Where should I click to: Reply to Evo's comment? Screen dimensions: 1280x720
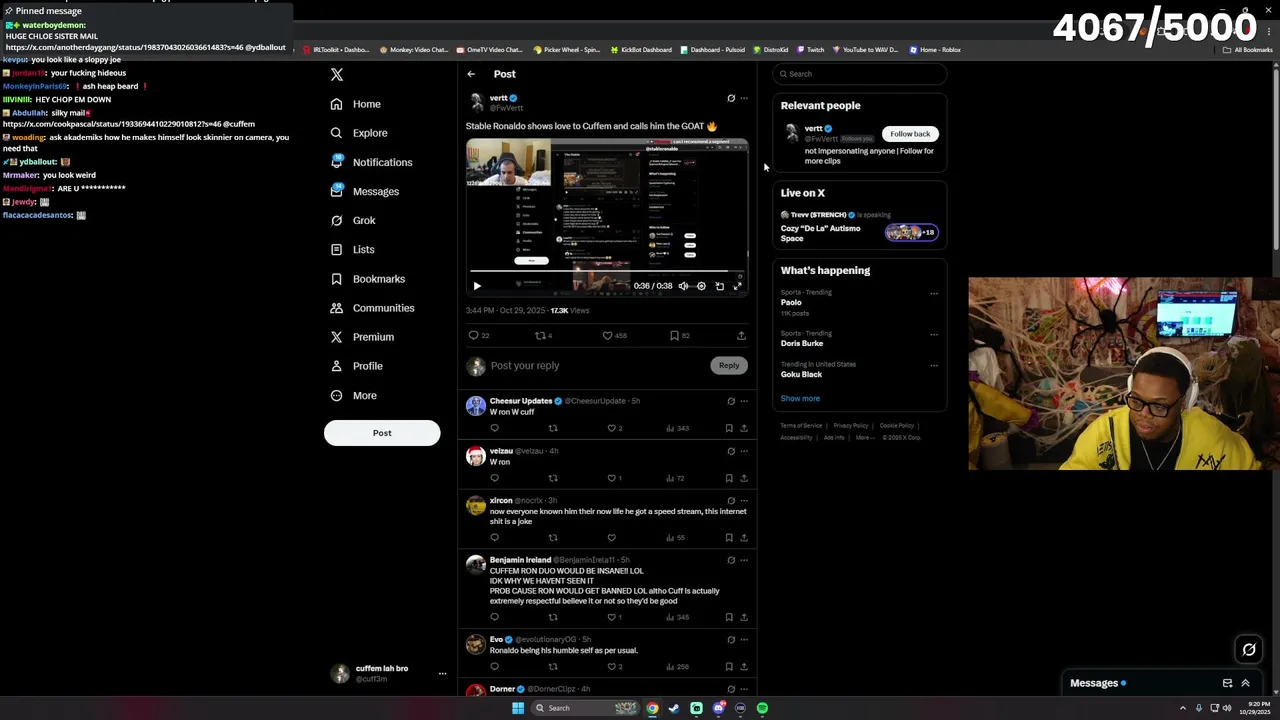[494, 667]
